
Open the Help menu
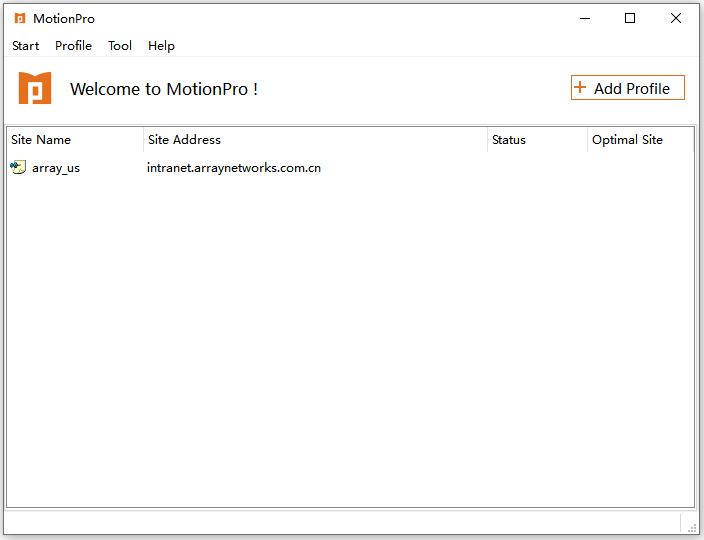161,46
